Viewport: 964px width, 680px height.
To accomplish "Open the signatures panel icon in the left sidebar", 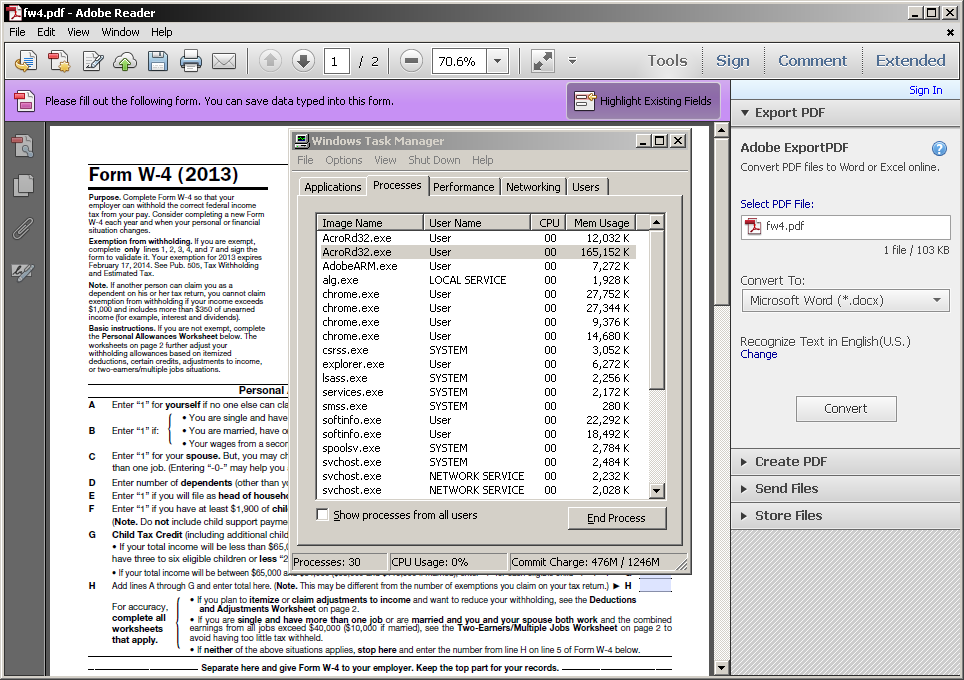I will (x=23, y=271).
